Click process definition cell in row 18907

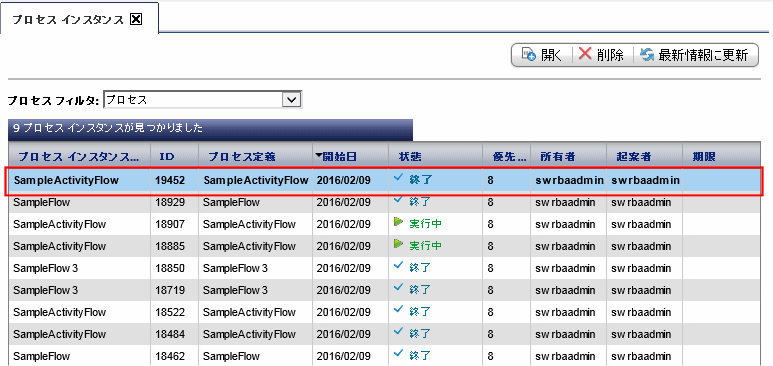coord(249,224)
